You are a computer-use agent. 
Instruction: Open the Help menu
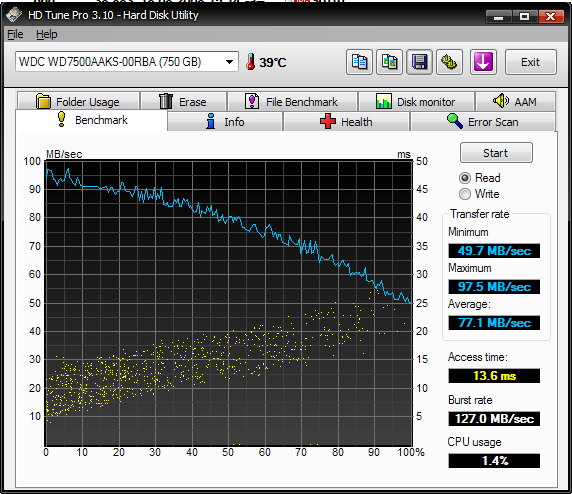(47, 34)
